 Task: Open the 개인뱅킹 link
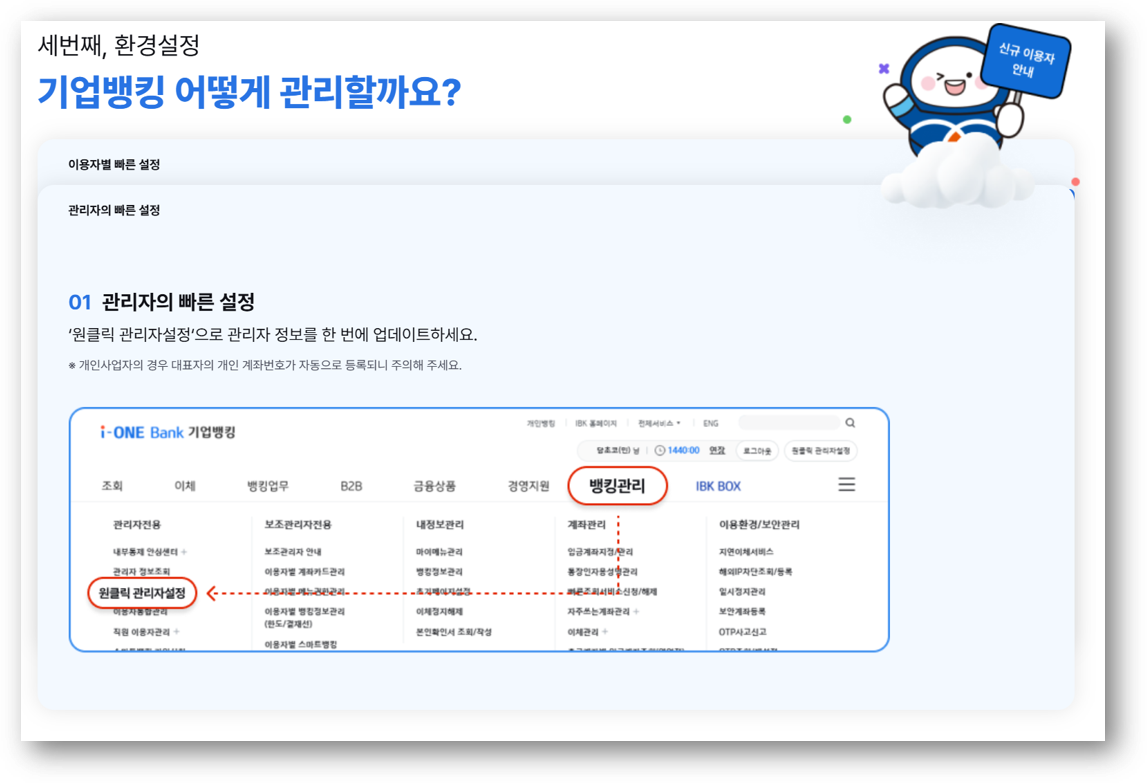coord(541,423)
